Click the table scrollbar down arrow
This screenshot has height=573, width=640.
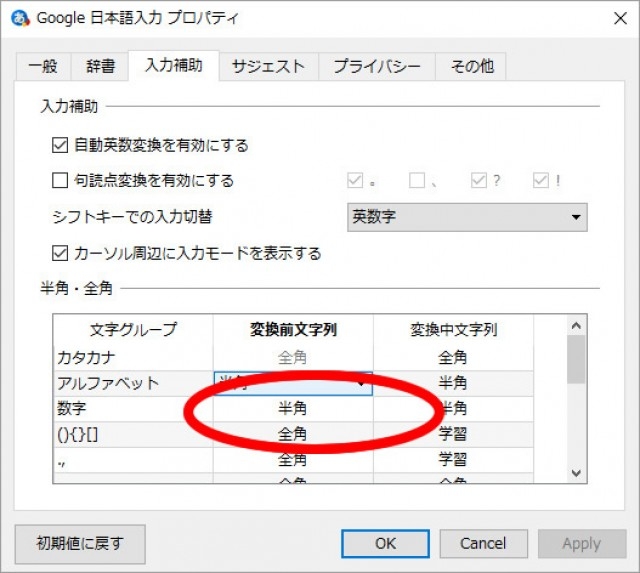tap(576, 473)
